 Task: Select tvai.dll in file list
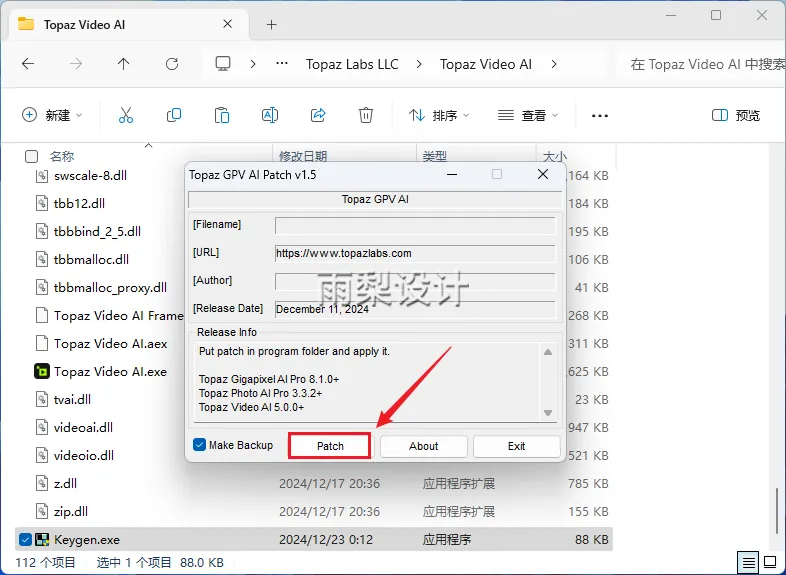(72, 400)
